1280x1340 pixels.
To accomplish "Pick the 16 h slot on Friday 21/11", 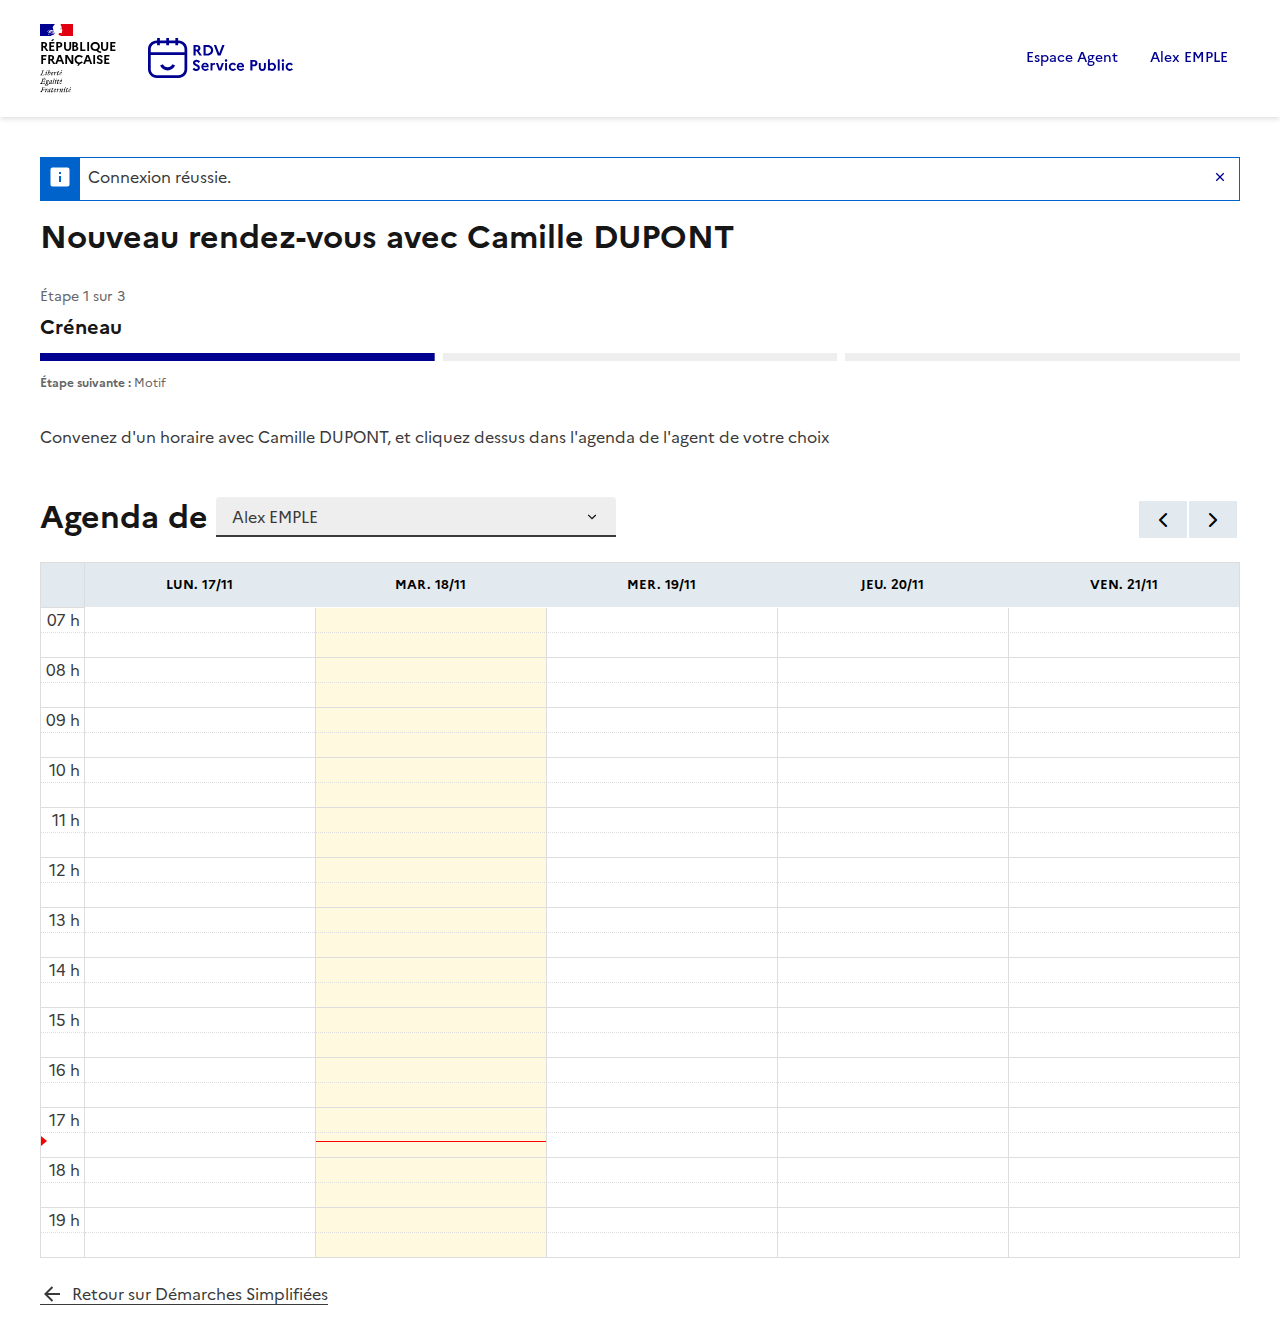I will tap(1123, 1070).
